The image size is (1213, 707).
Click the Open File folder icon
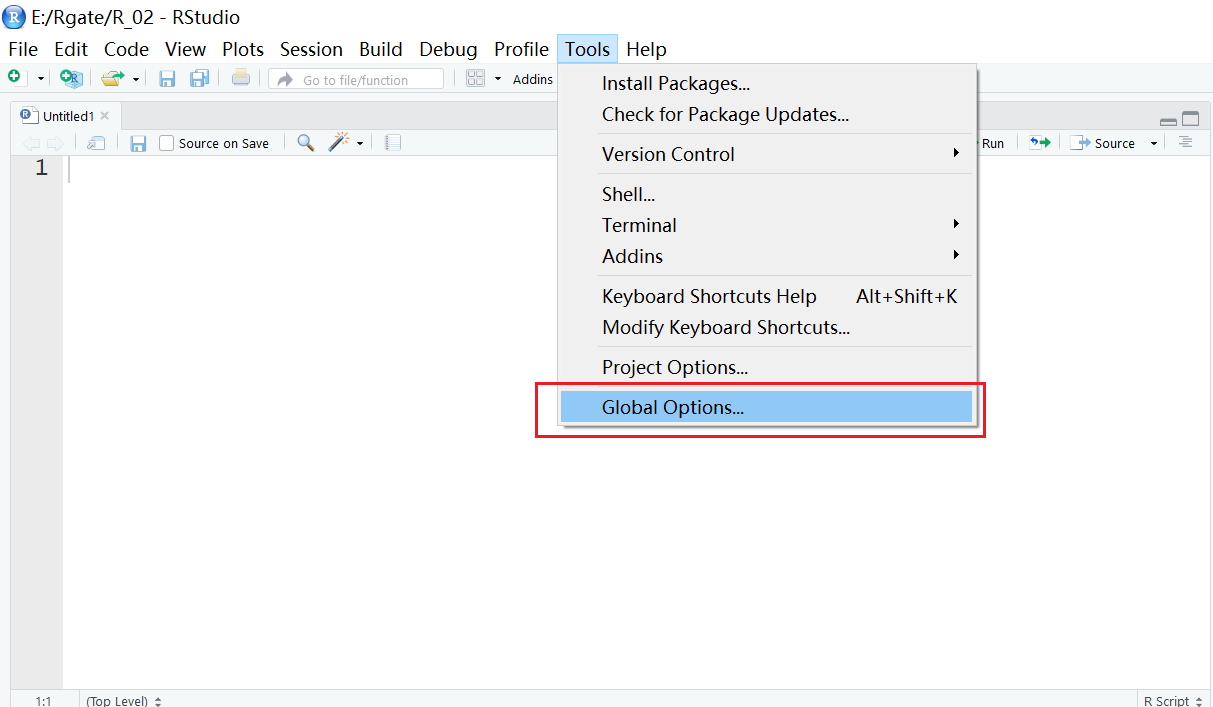click(x=112, y=78)
